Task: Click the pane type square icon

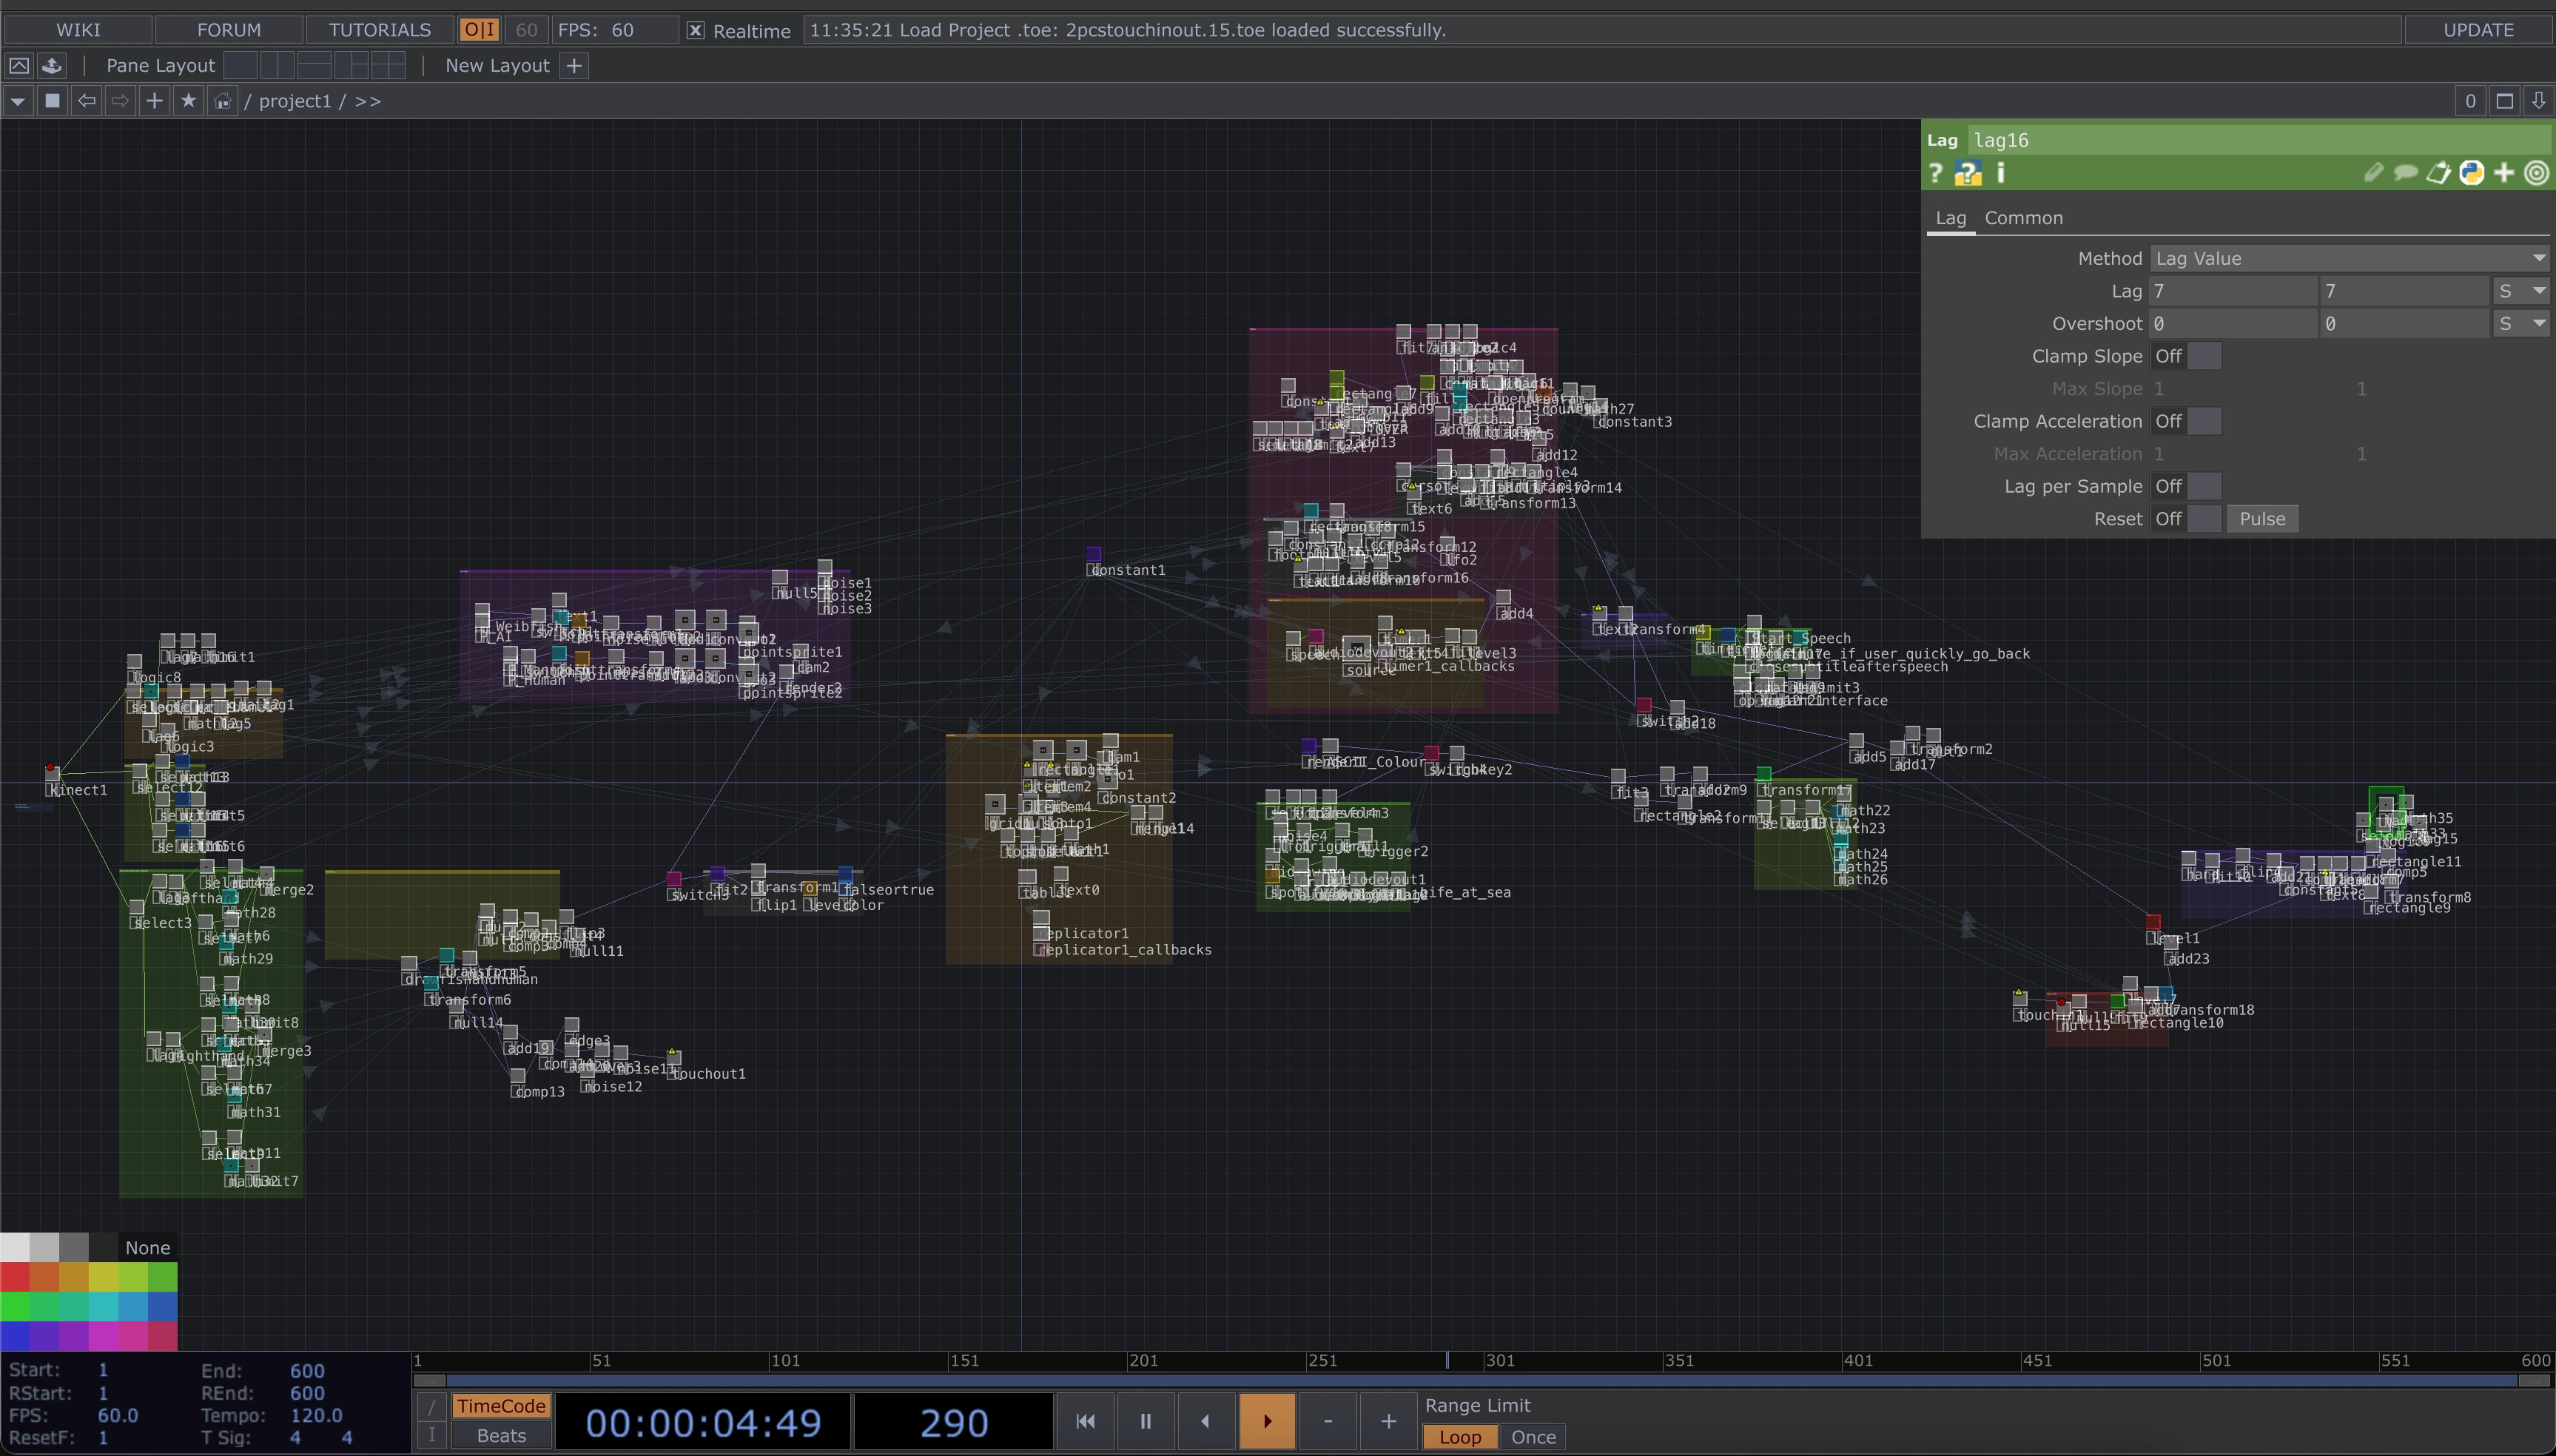Action: [x=52, y=101]
